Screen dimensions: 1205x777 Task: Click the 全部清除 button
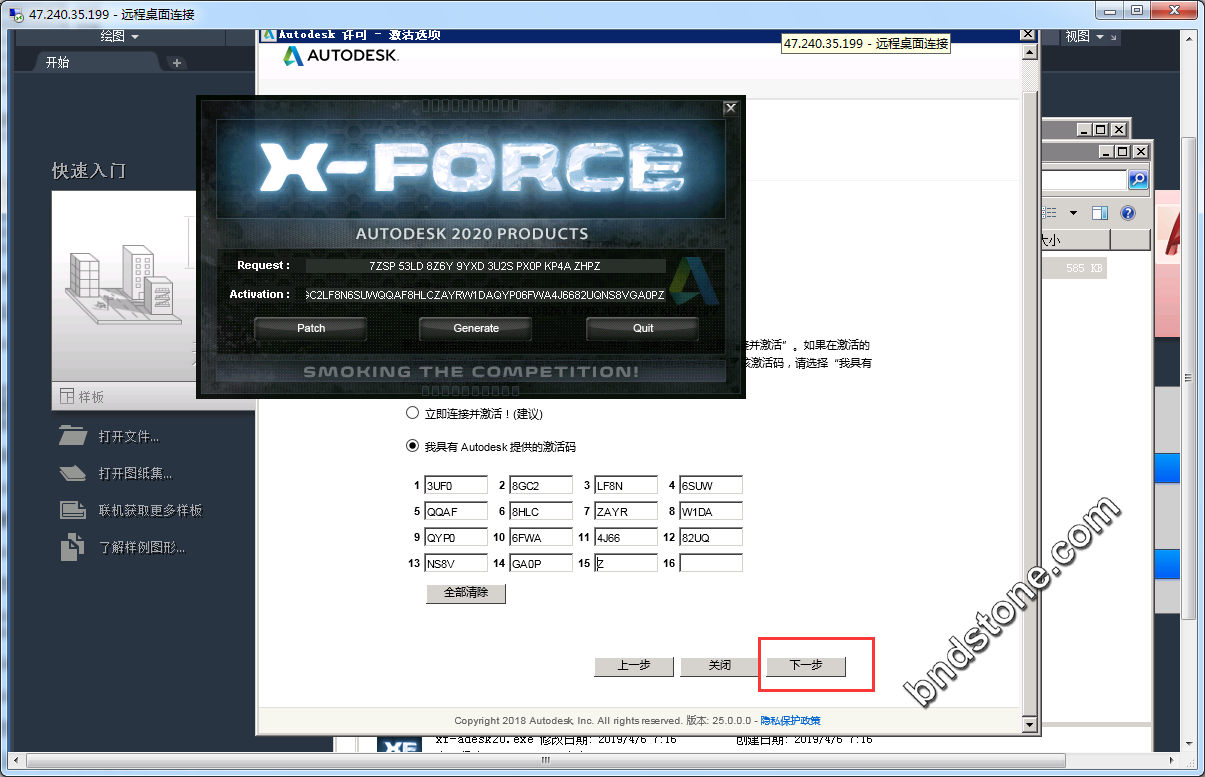tap(466, 593)
